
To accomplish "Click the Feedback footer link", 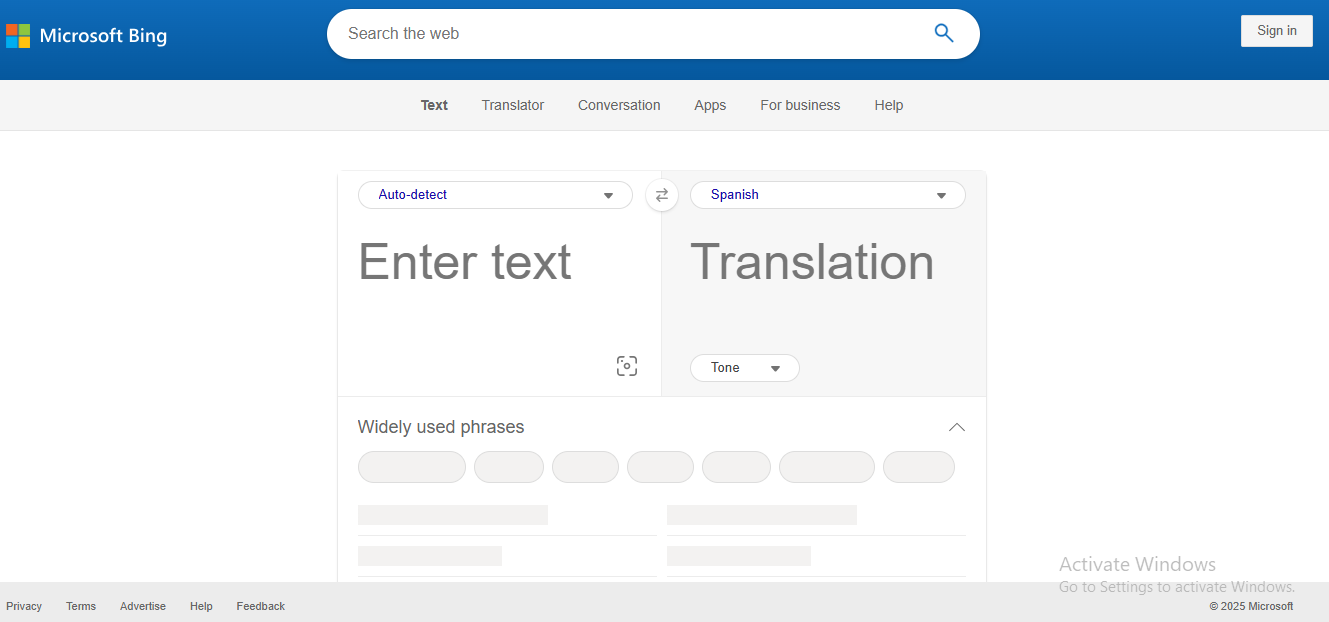I will click(260, 606).
